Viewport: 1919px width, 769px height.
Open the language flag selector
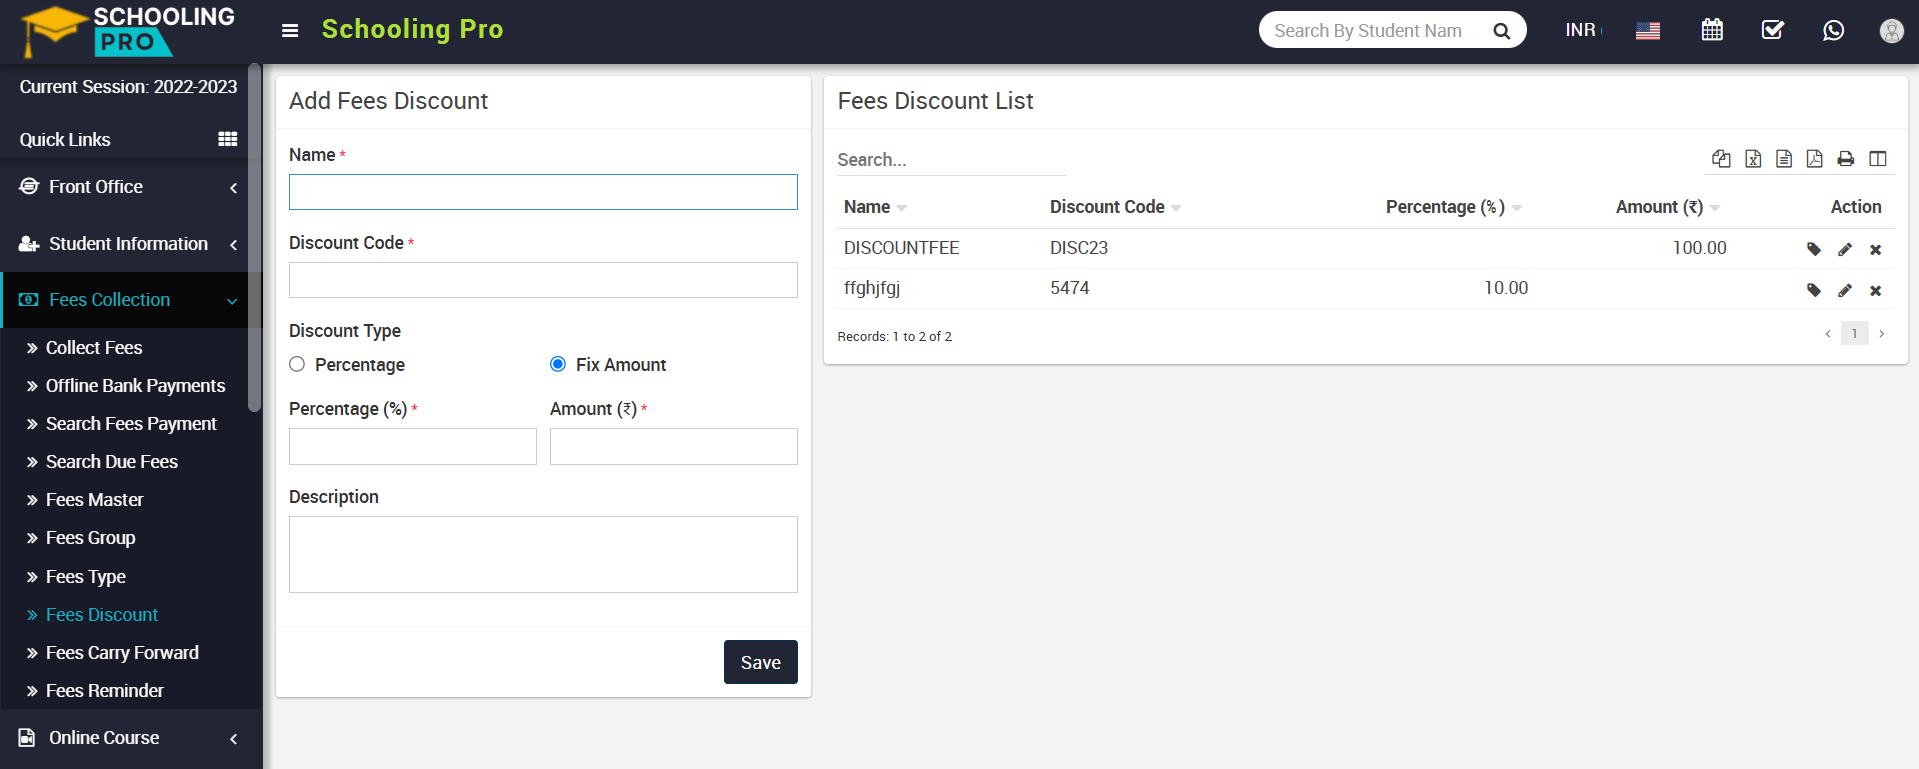(x=1648, y=31)
